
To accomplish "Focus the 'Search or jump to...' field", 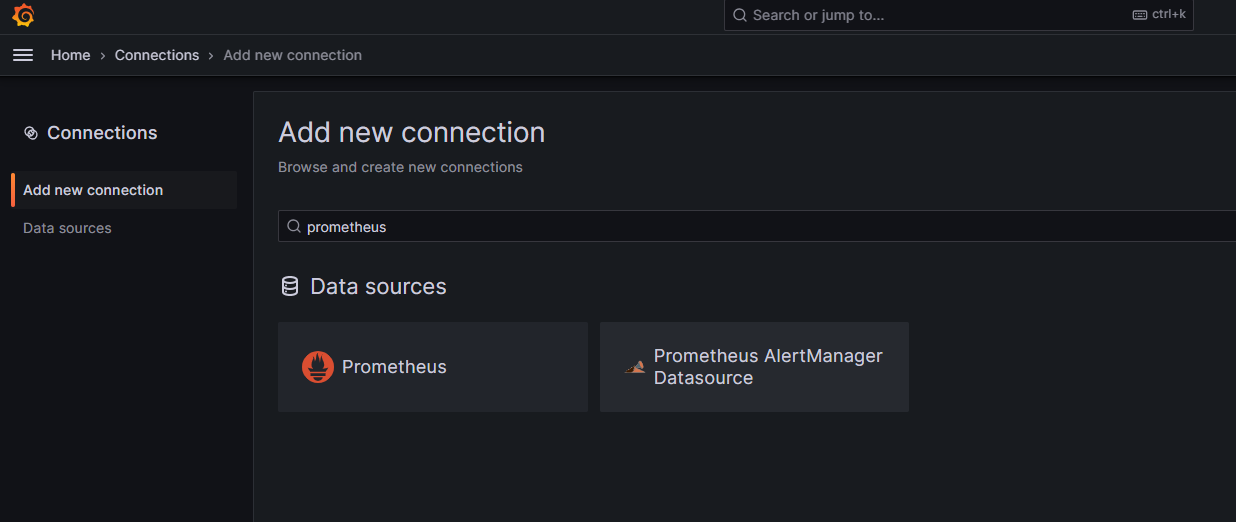I will 930,15.
